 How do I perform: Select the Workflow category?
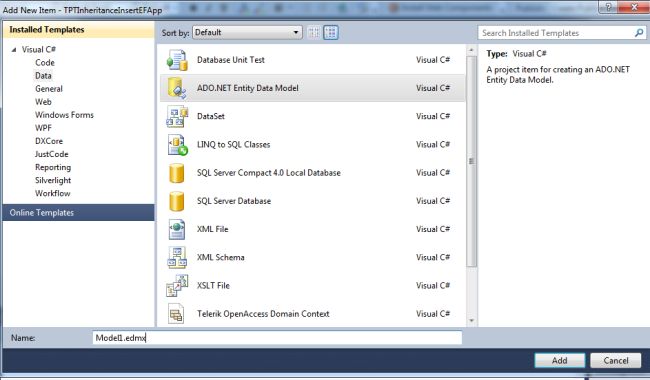(52, 194)
